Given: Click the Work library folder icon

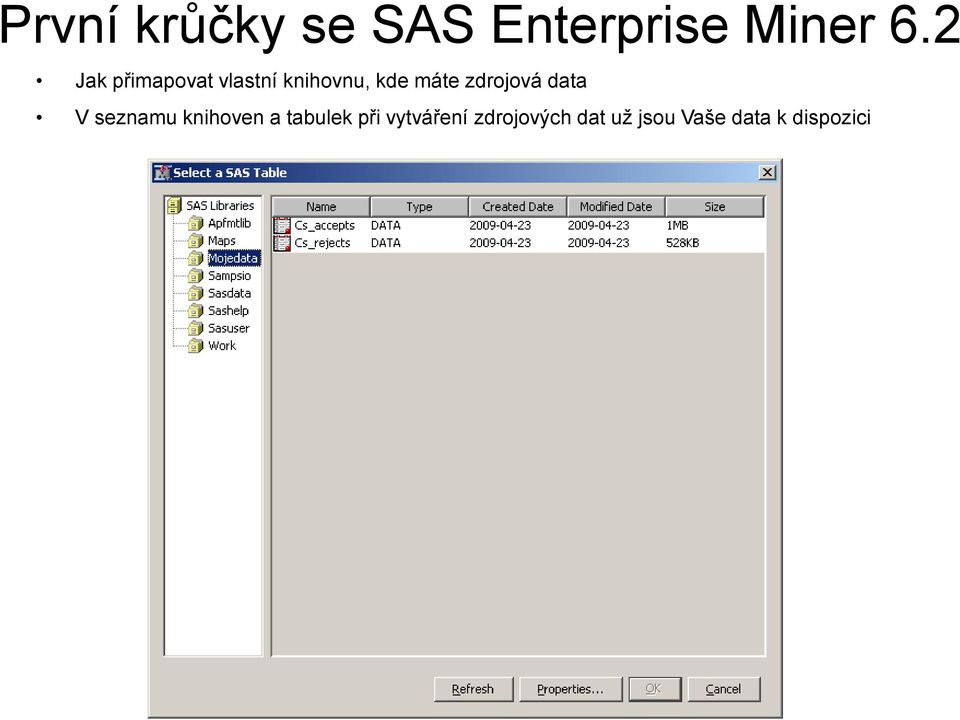Looking at the screenshot, I should pyautogui.click(x=195, y=346).
